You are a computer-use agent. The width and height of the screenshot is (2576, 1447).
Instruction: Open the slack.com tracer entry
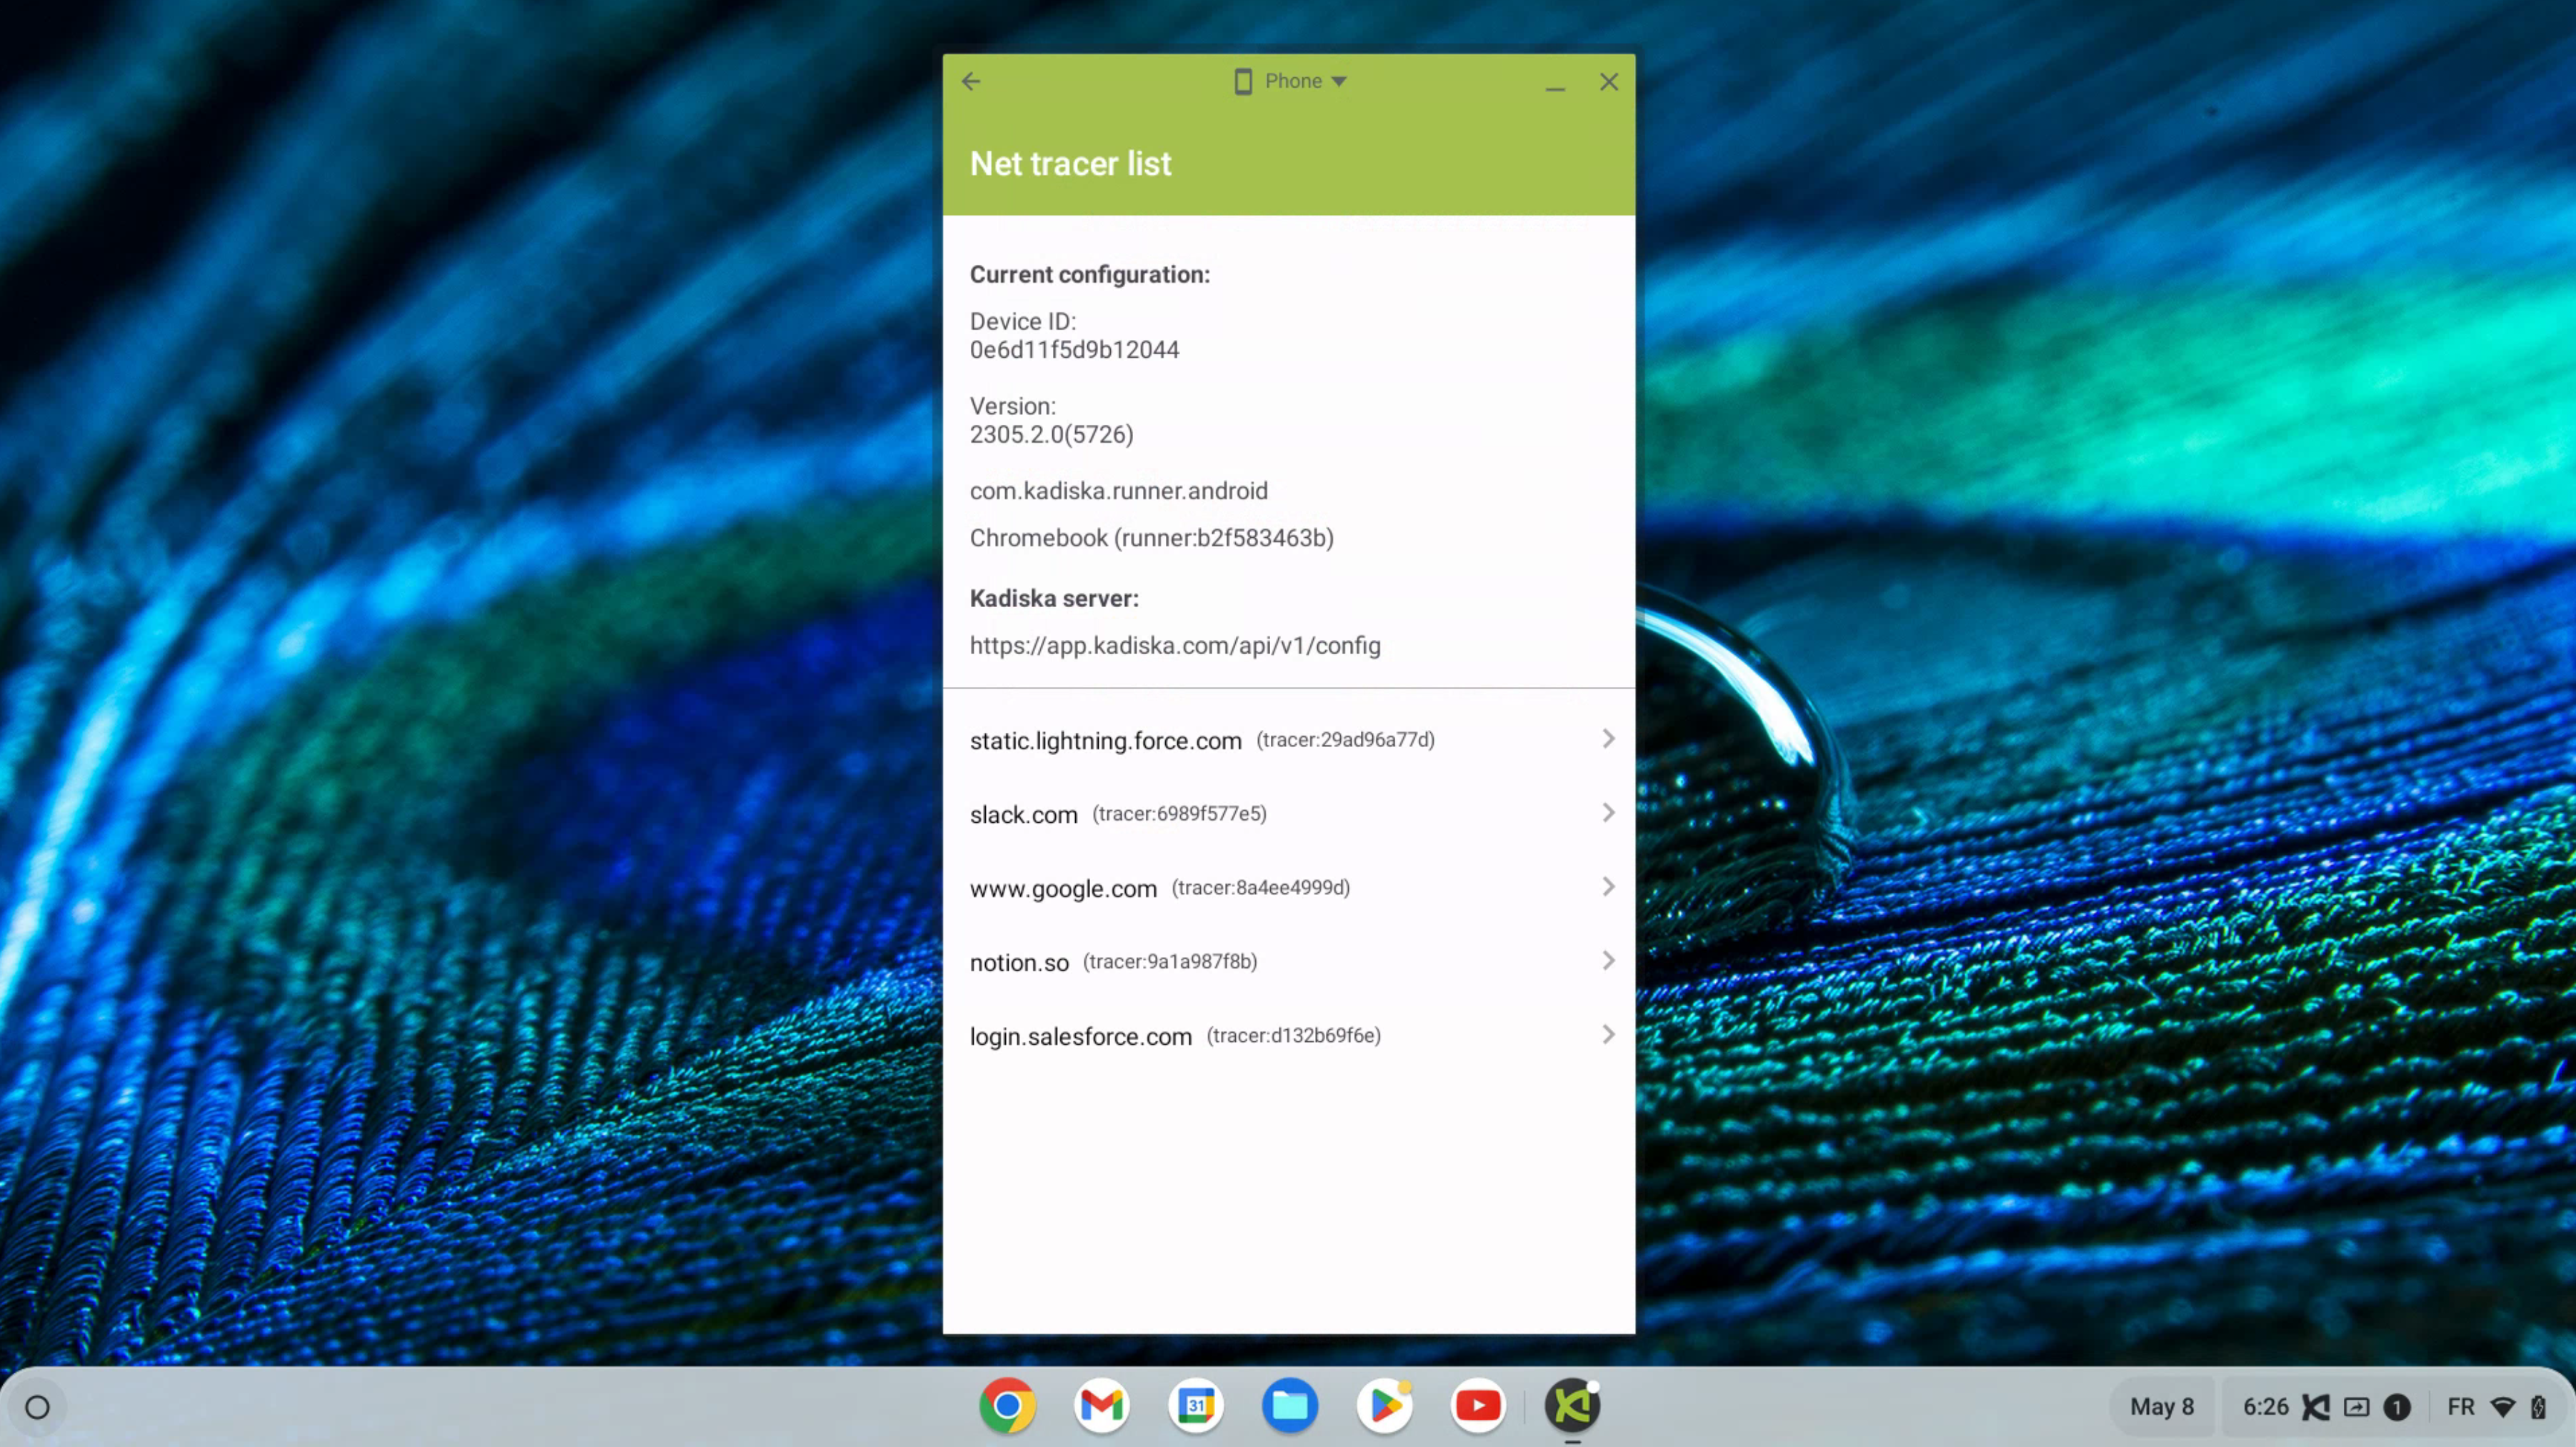(x=1289, y=814)
